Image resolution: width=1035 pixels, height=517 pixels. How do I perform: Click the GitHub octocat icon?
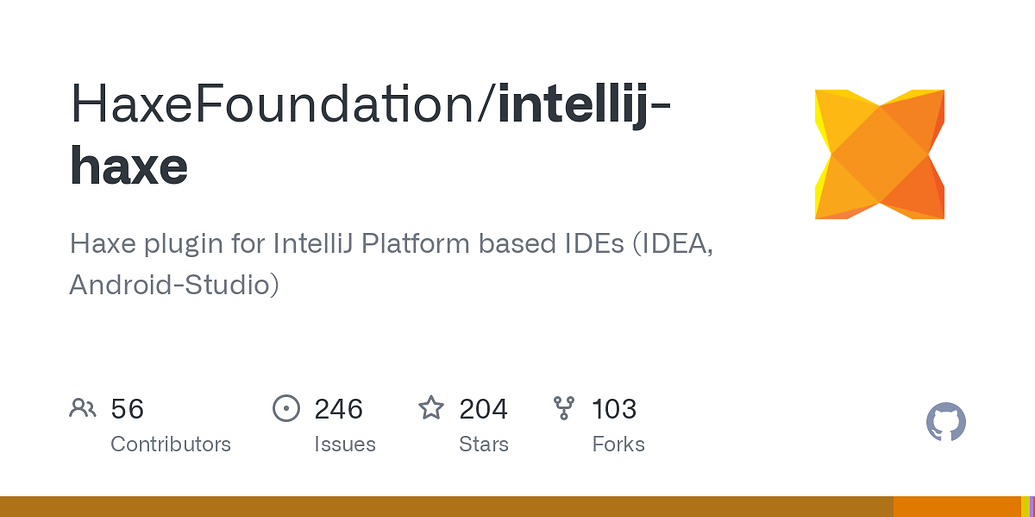pyautogui.click(x=945, y=422)
